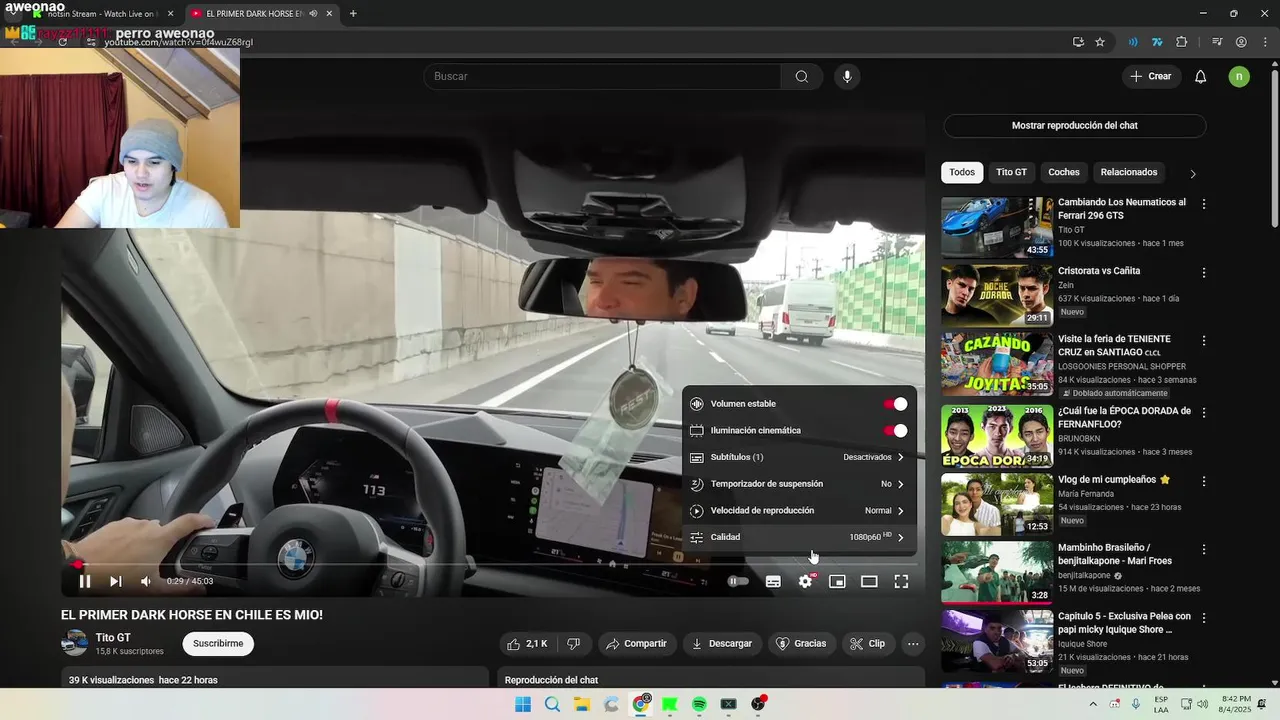This screenshot has width=1280, height=720.
Task: Mute the video volume
Action: pos(146,581)
